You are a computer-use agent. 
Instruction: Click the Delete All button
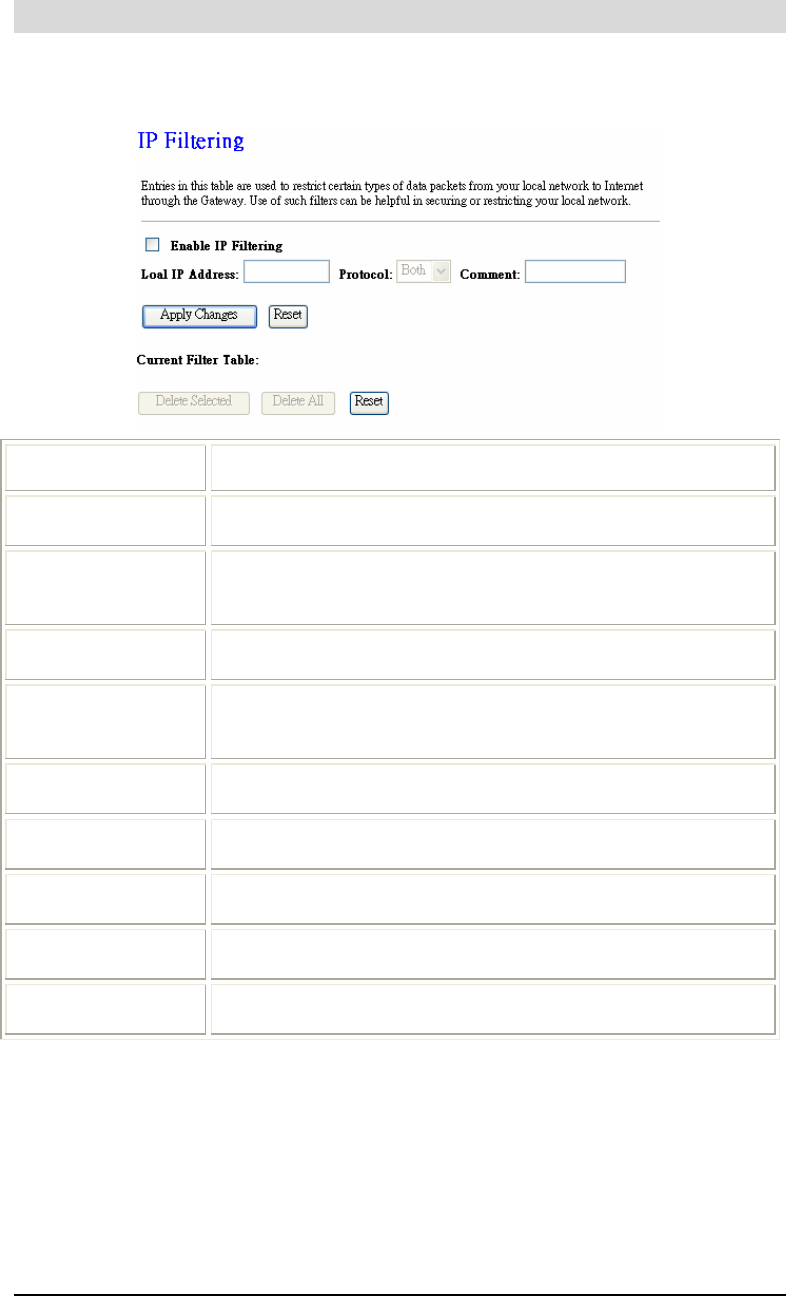[x=298, y=402]
